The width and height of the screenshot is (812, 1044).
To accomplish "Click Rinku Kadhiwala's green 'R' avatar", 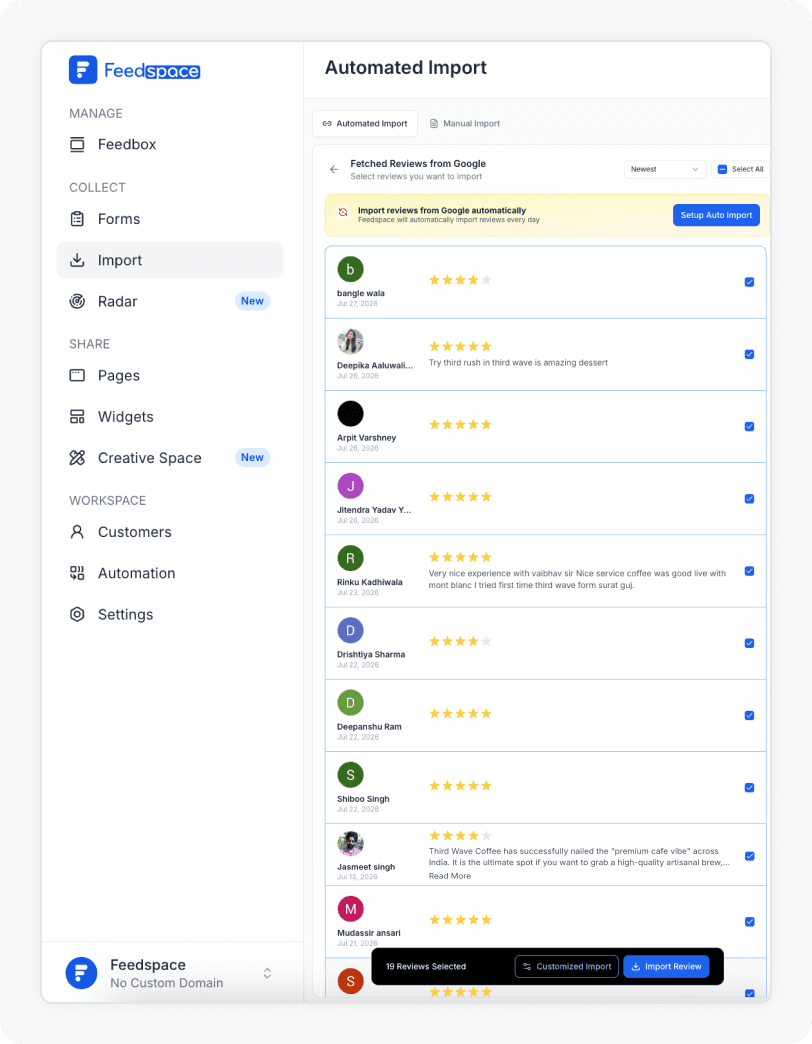I will (350, 559).
